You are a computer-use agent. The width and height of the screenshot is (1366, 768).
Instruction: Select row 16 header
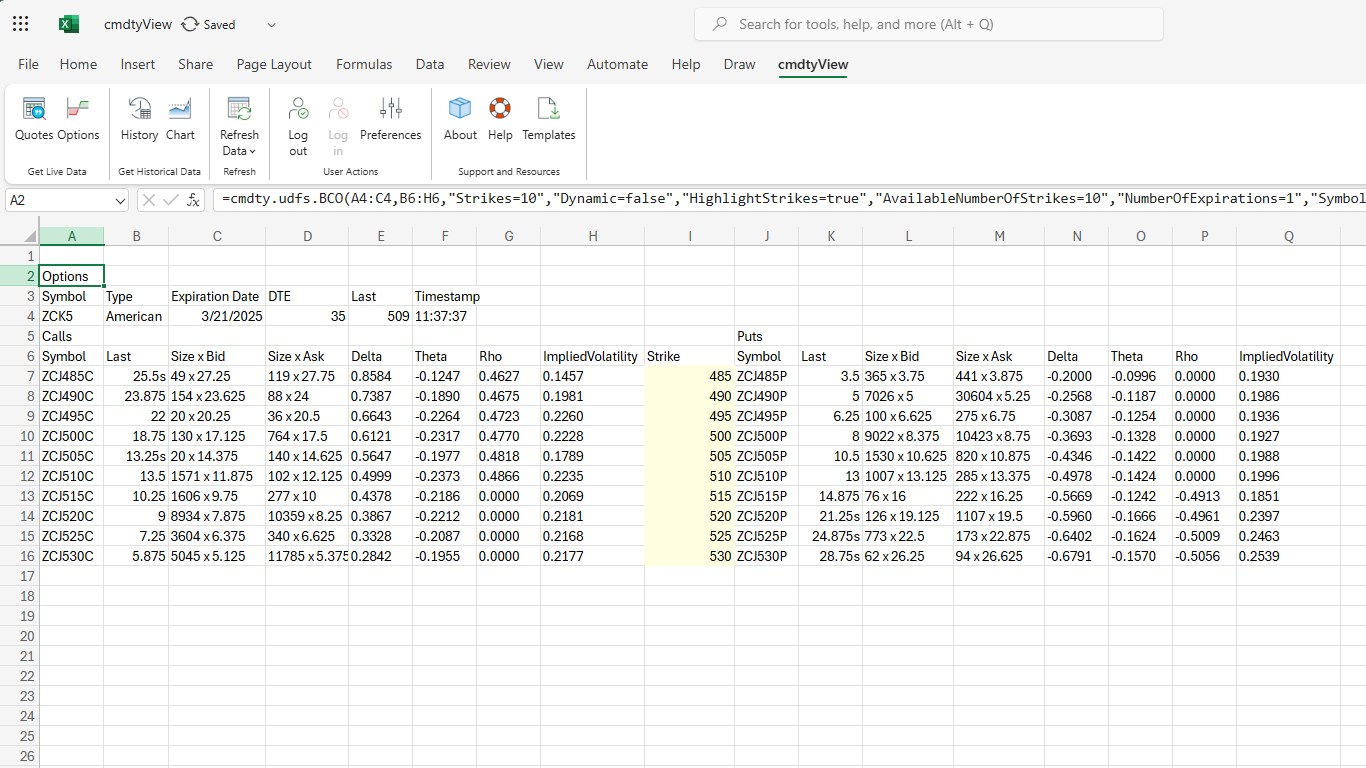coord(20,556)
